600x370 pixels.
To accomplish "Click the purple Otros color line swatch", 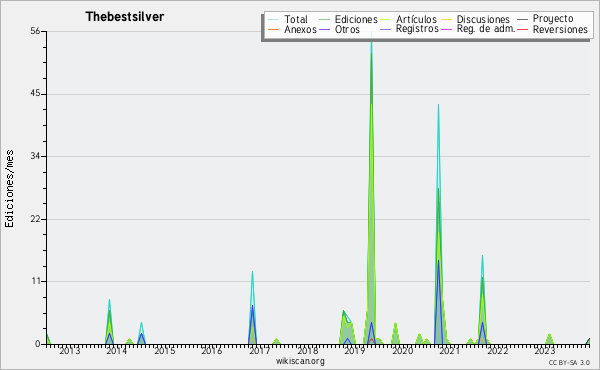I will tap(324, 29).
